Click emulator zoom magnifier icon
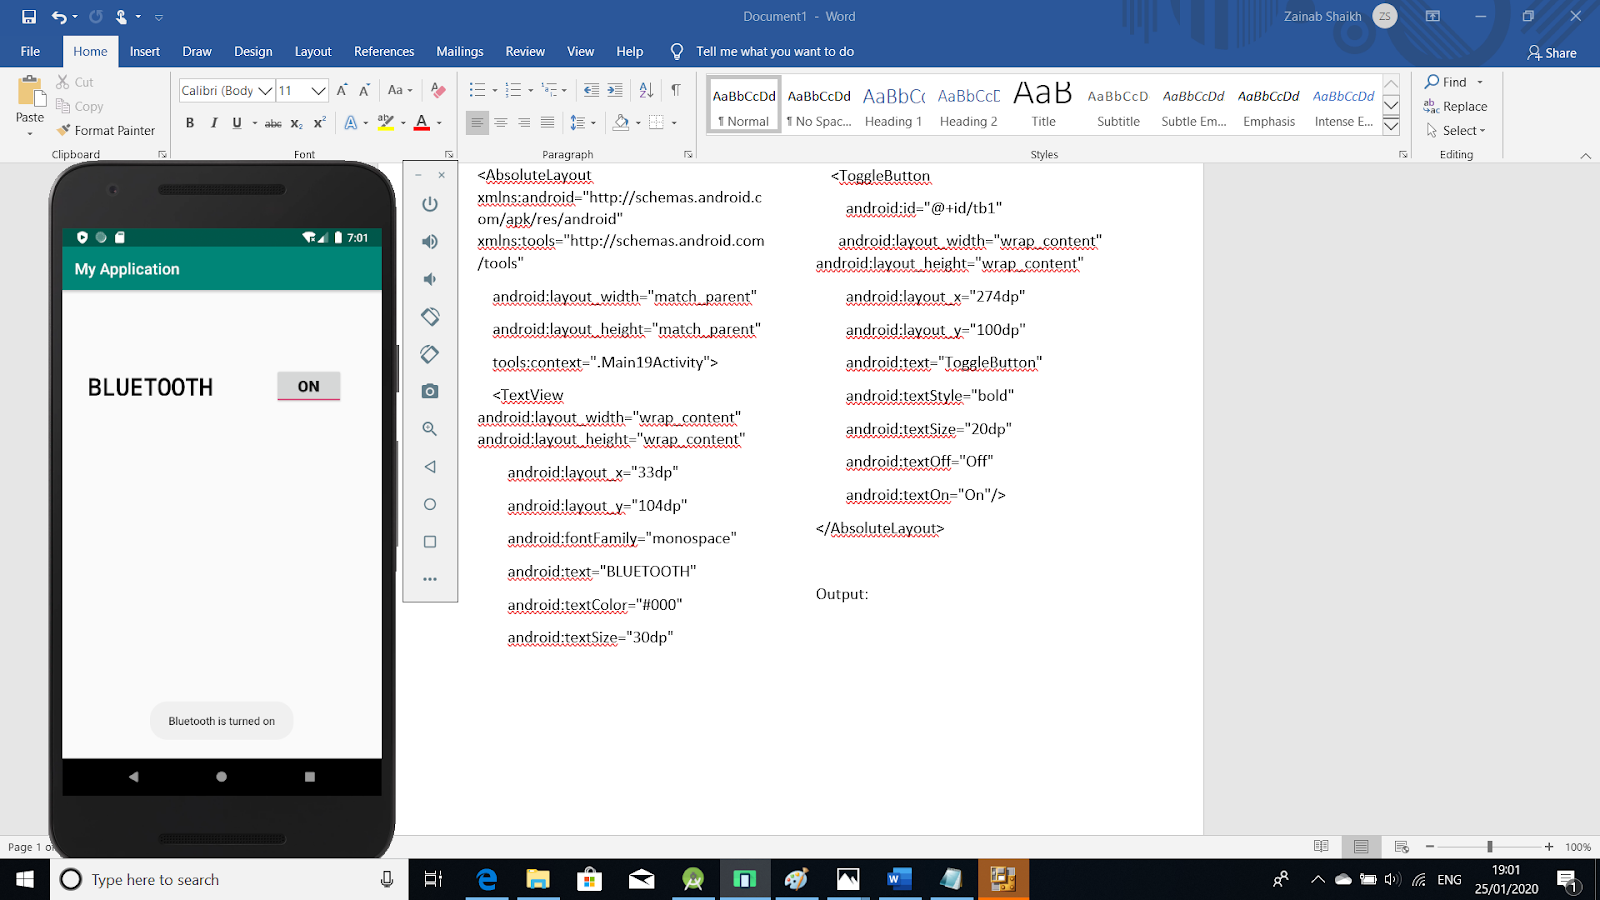Screen dimensions: 1600x900 pos(430,429)
